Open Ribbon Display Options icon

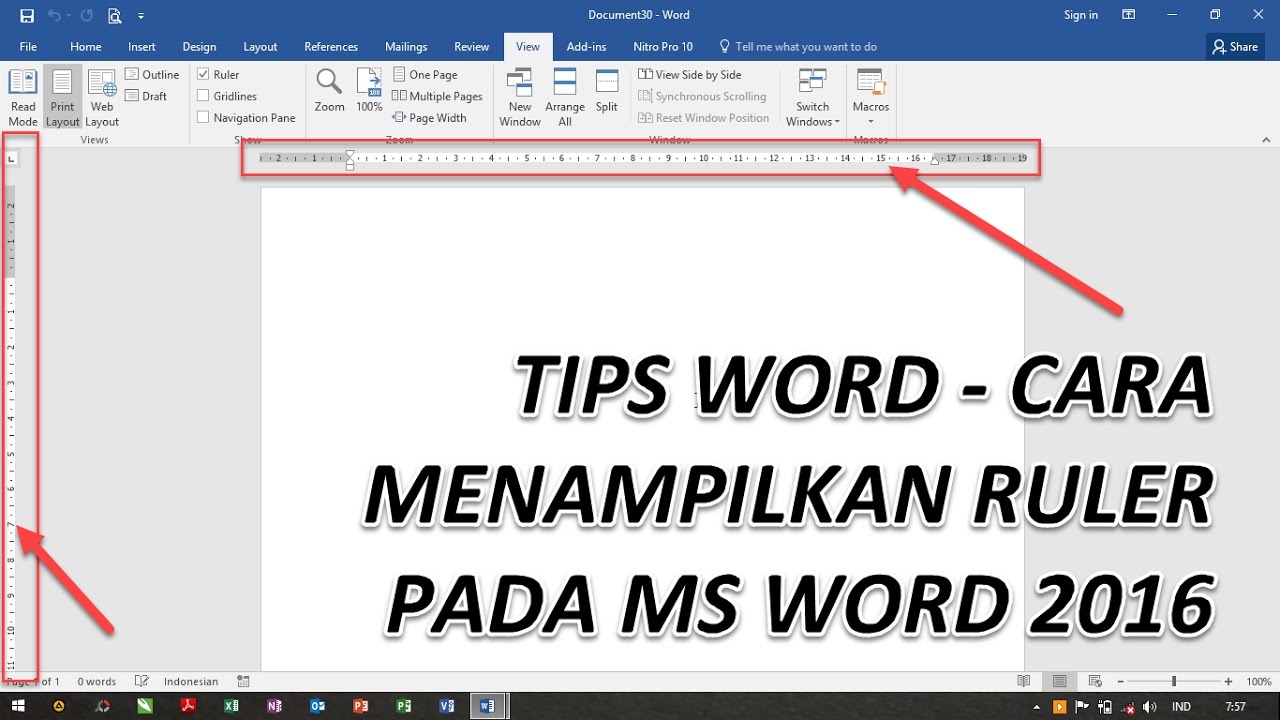pyautogui.click(x=1129, y=15)
